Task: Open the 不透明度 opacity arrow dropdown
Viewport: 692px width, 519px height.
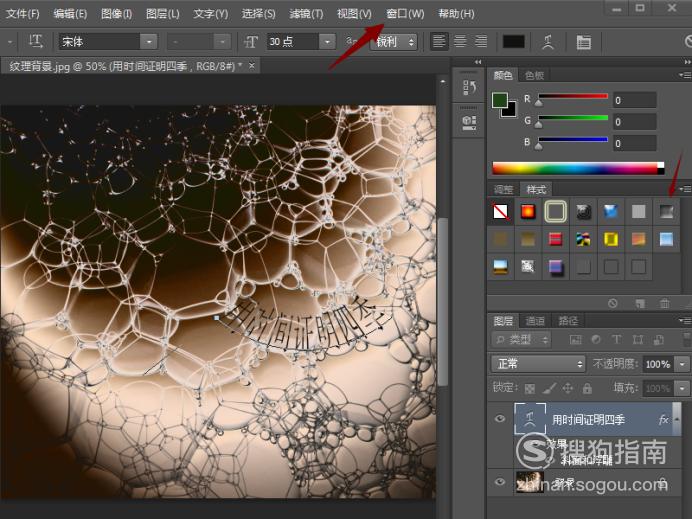Action: pos(683,364)
